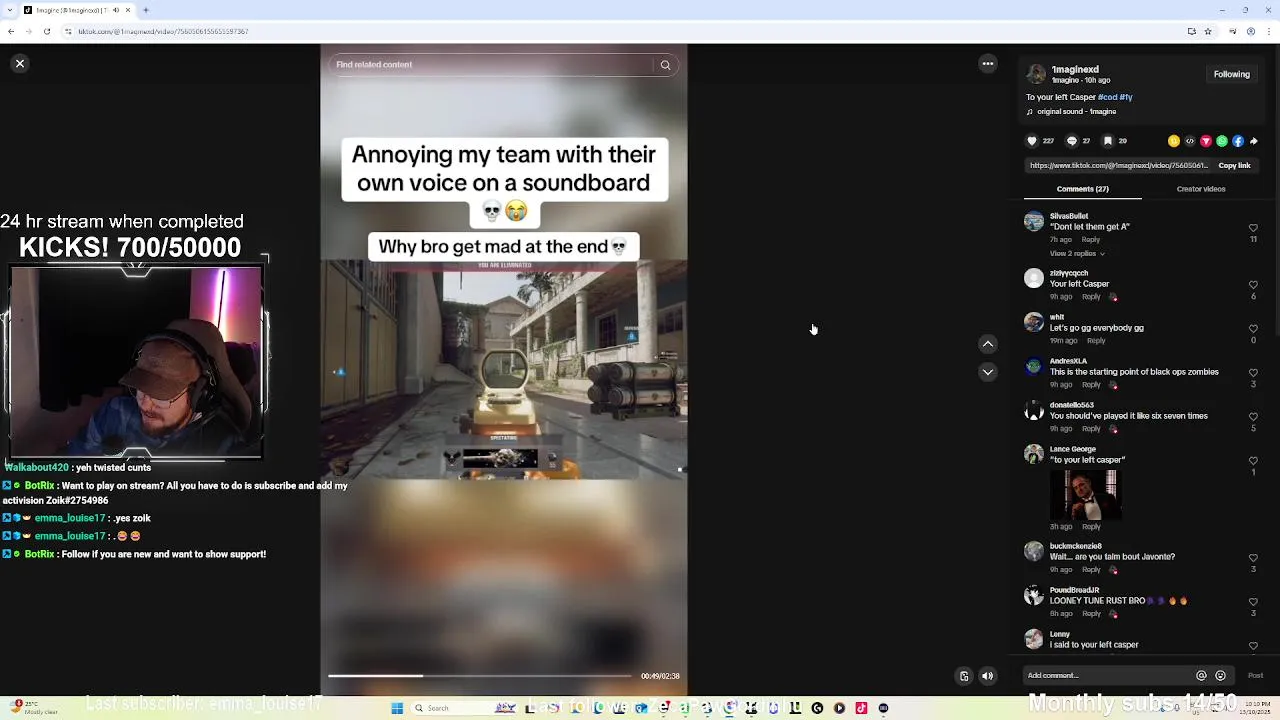
Task: Open original sound - 1magine link
Action: click(1076, 112)
